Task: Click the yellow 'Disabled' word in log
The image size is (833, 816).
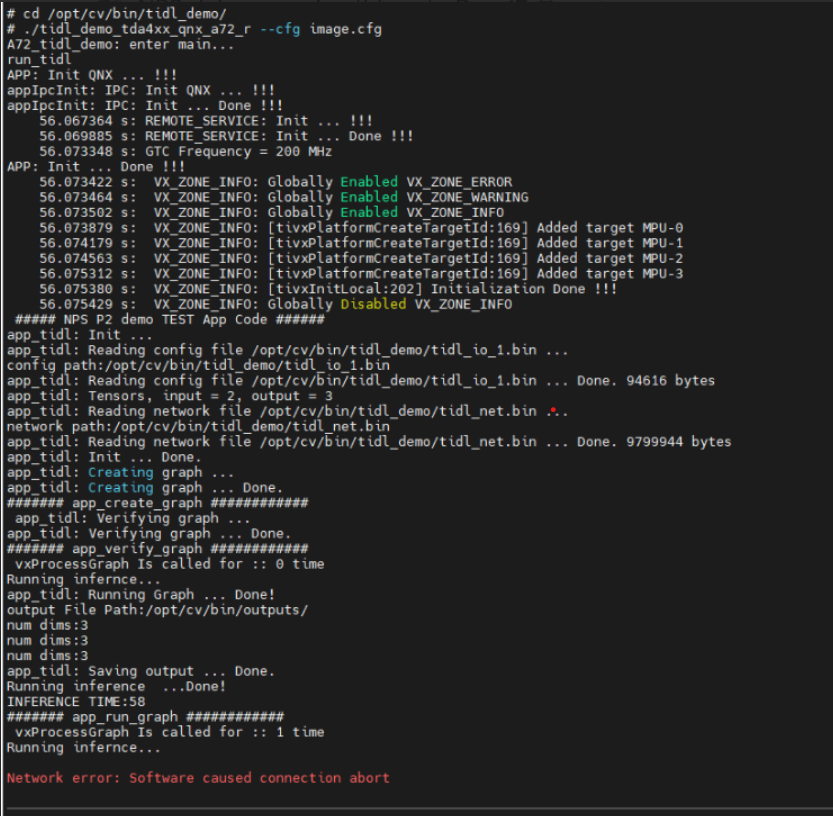Action: pyautogui.click(x=373, y=304)
